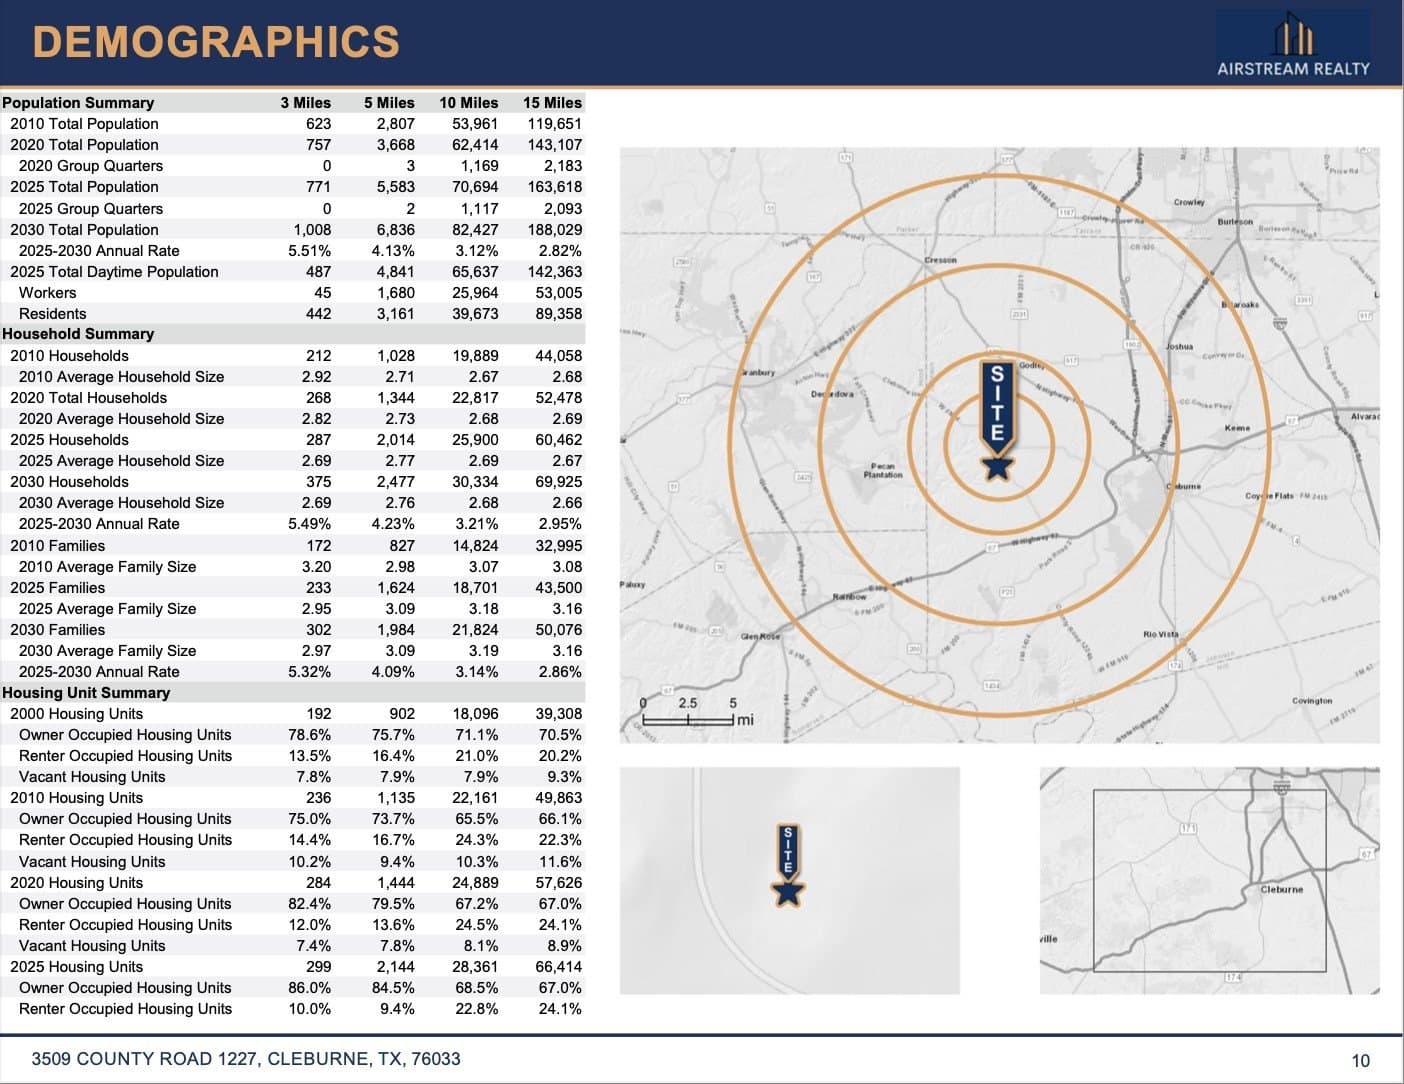Select the 2020 Group Quarters row label
1404x1084 pixels.
click(90, 165)
